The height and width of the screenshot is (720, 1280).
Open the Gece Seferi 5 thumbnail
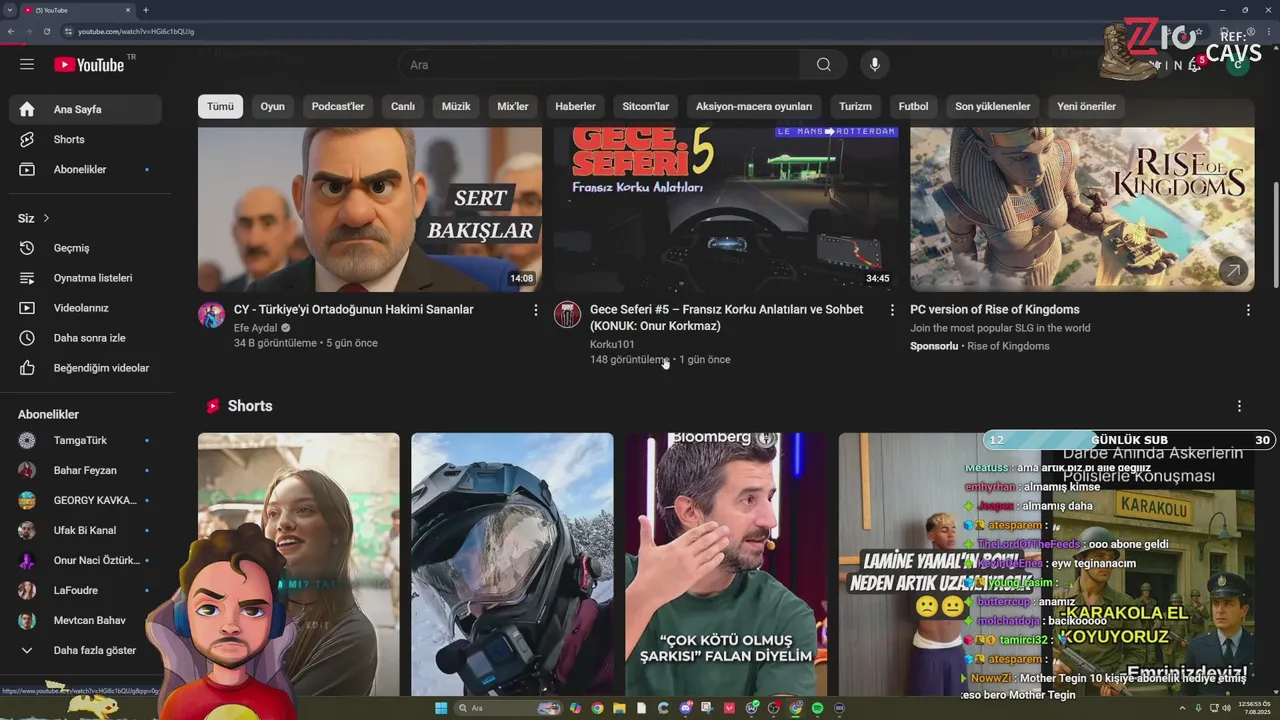click(726, 209)
